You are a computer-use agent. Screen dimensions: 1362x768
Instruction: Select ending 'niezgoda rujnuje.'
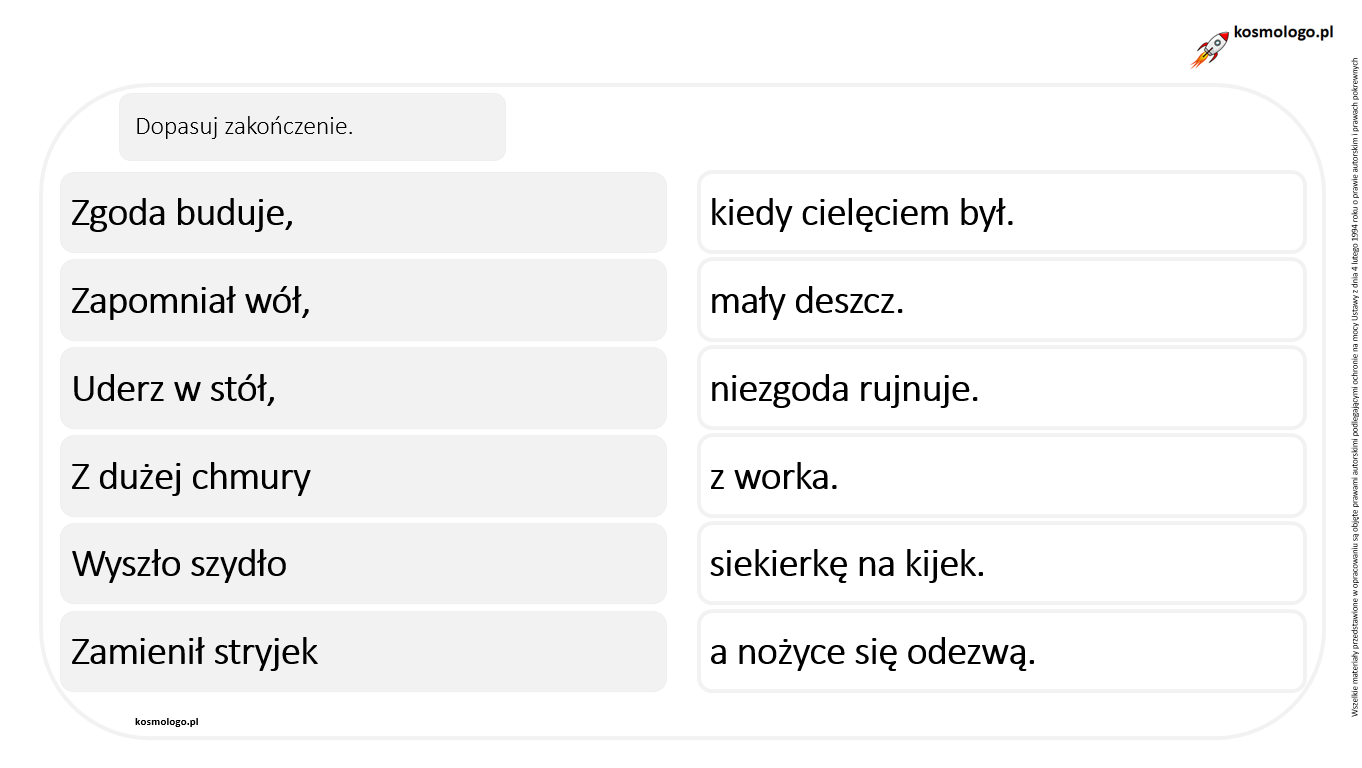click(1002, 388)
